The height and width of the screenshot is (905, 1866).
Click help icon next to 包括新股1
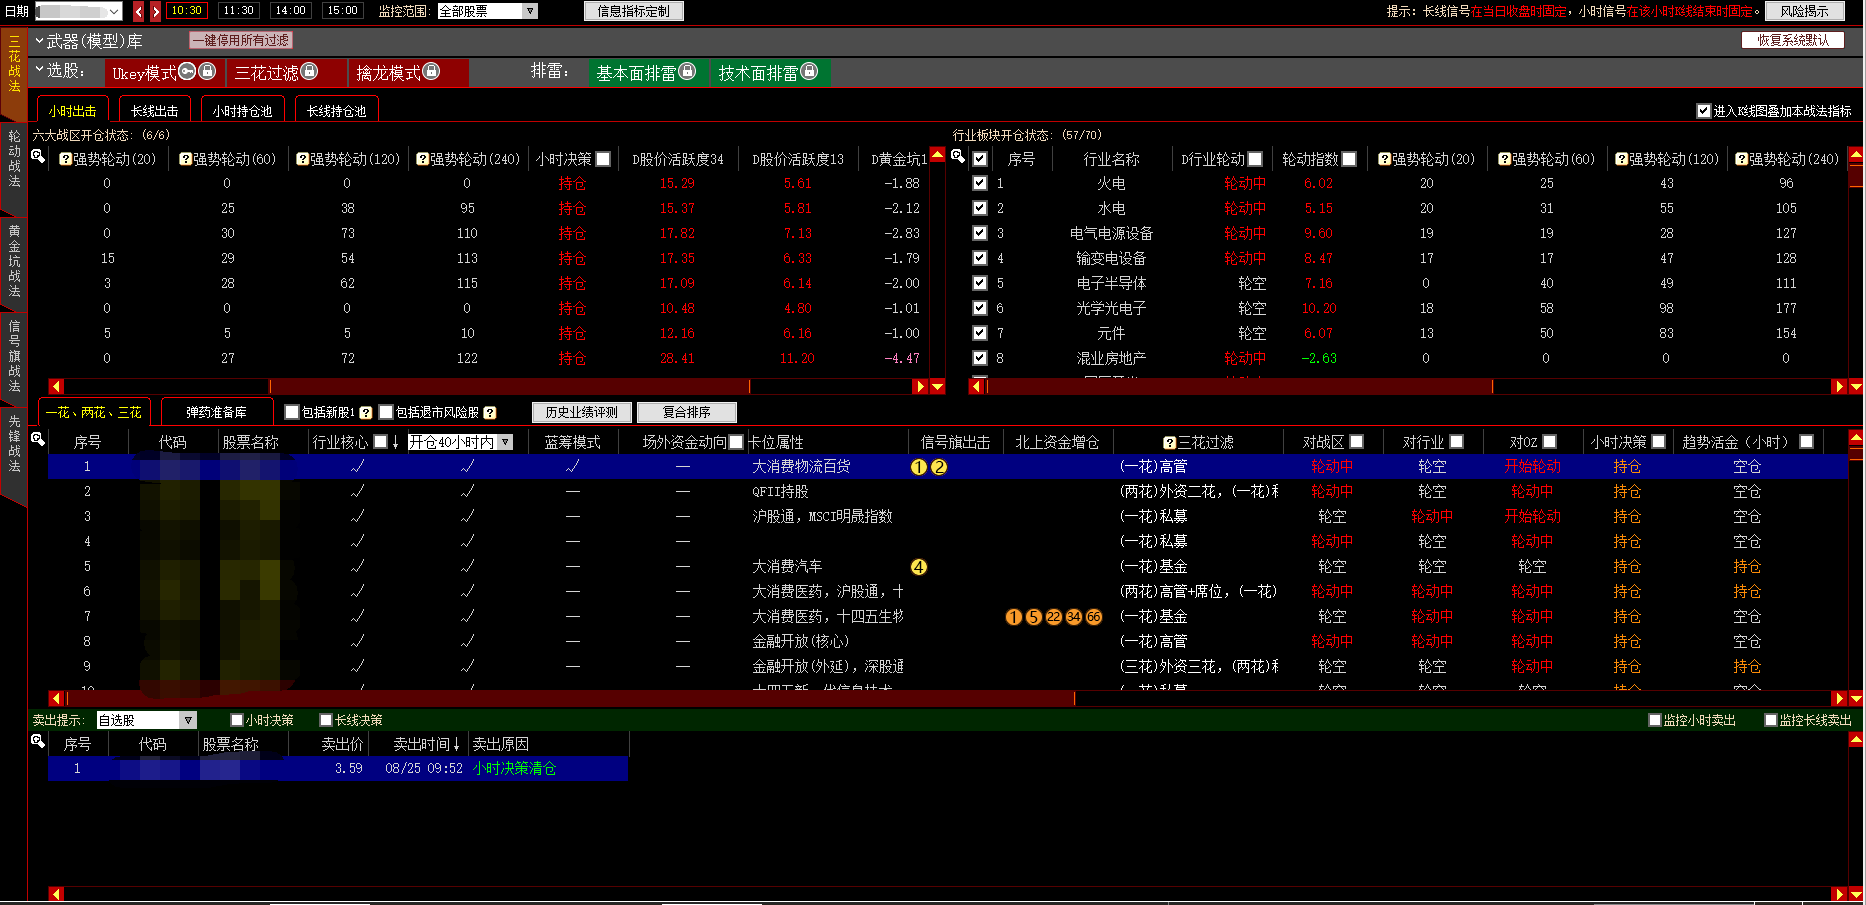click(366, 413)
